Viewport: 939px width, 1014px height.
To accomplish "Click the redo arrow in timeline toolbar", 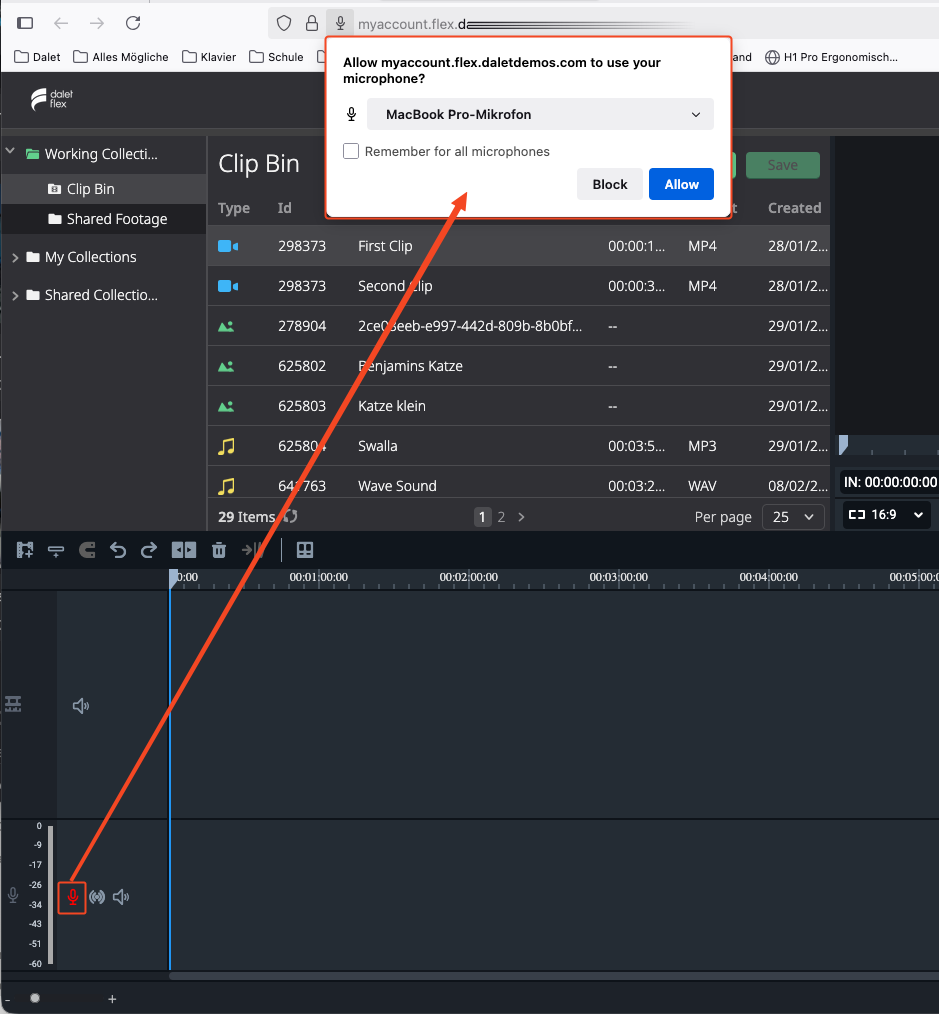I will 149,550.
